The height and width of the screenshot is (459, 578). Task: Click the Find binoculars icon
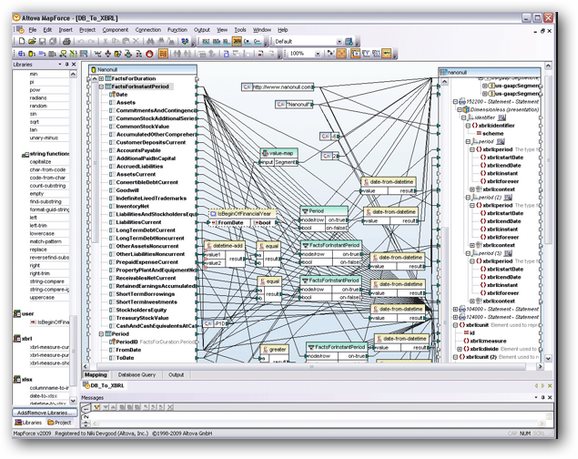pyautogui.click(x=150, y=41)
